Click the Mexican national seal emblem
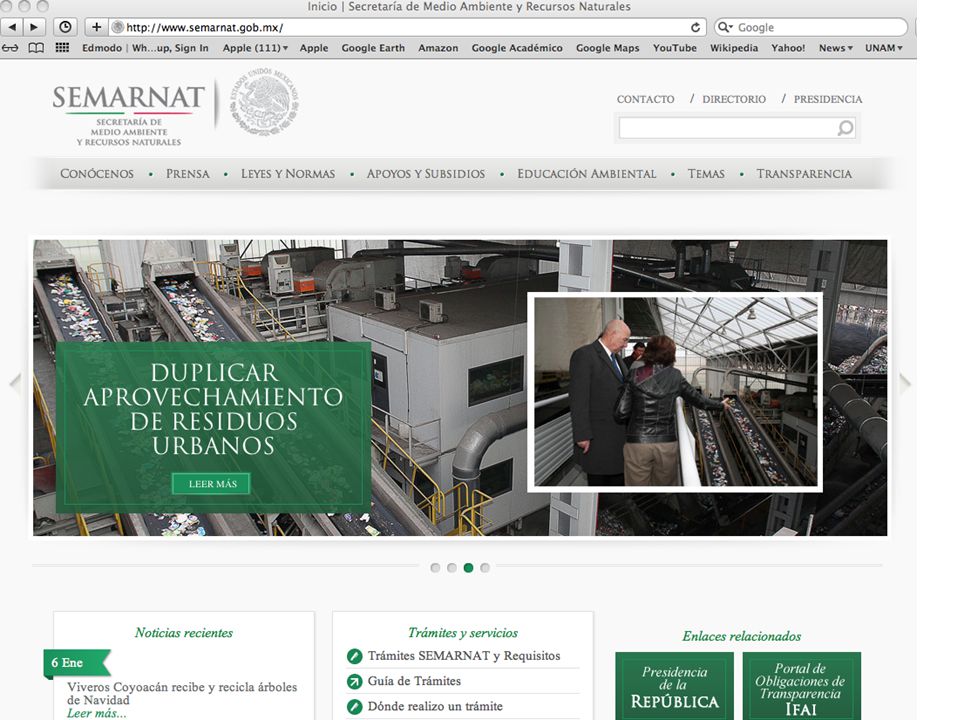Image resolution: width=960 pixels, height=720 pixels. point(264,102)
